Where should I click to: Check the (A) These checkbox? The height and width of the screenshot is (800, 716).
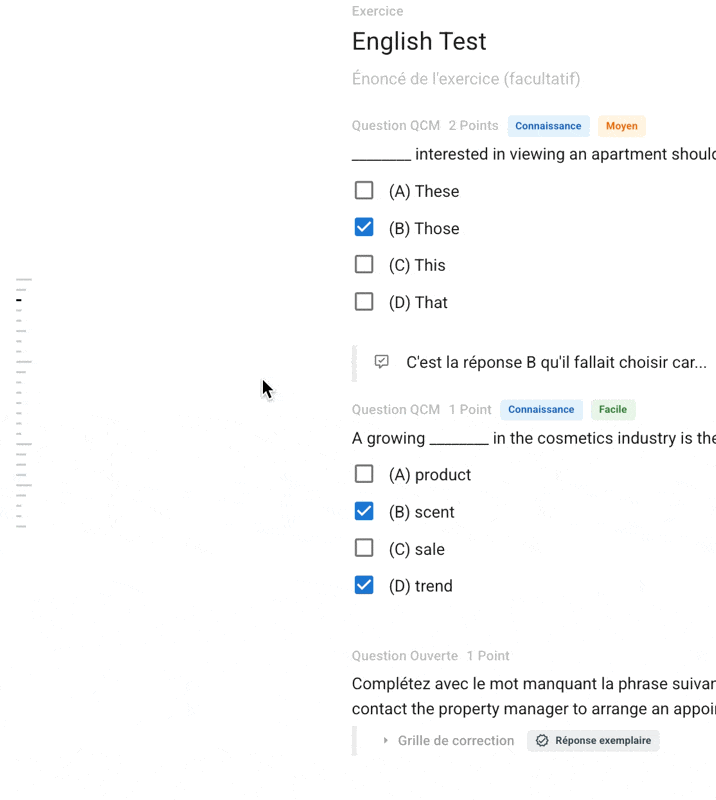tap(364, 191)
